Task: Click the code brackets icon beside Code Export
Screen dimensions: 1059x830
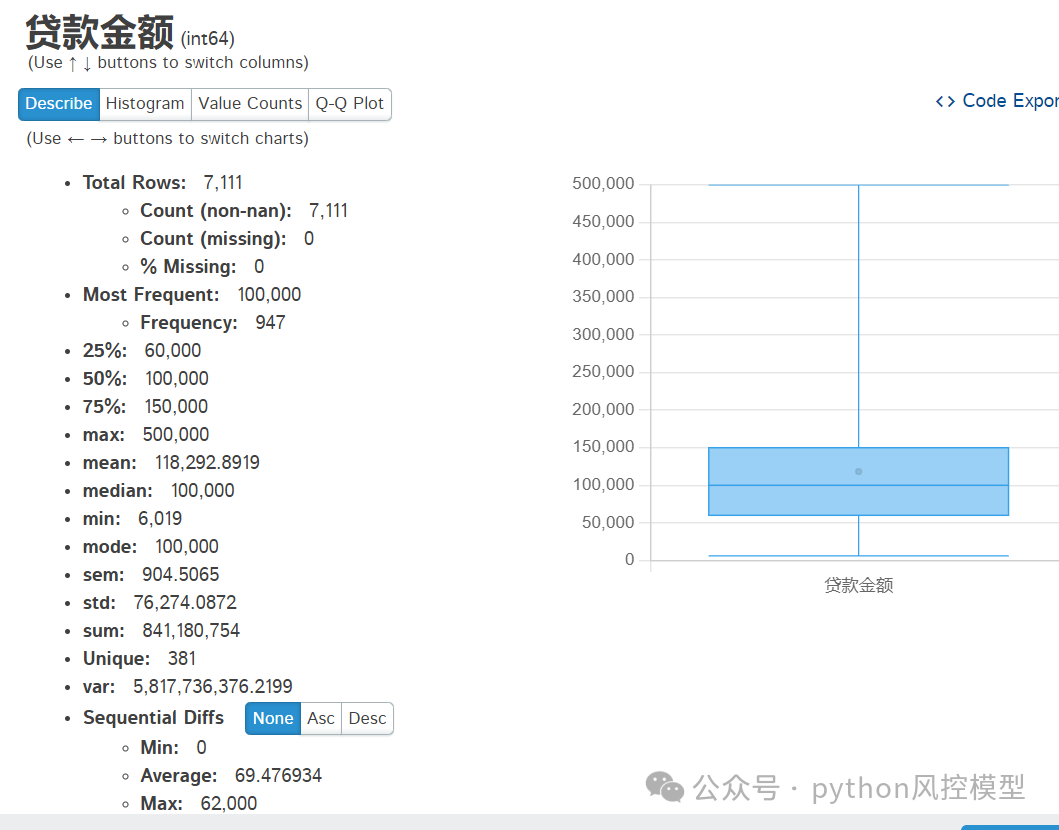Action: [x=945, y=101]
